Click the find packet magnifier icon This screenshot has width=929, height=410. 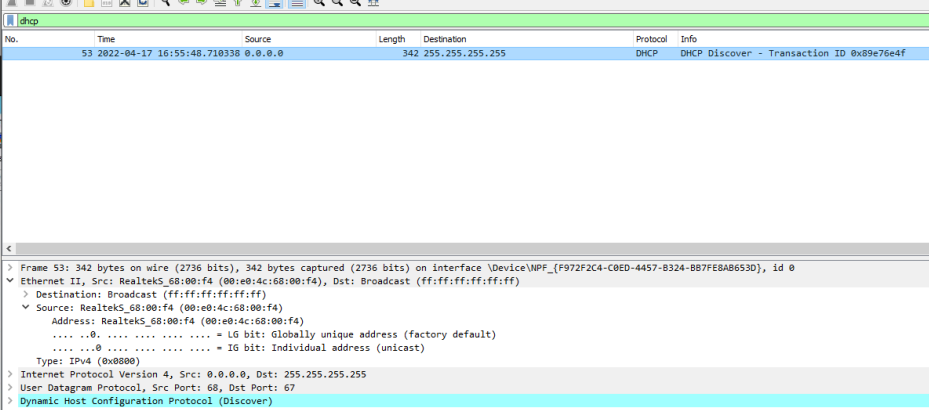(165, 3)
